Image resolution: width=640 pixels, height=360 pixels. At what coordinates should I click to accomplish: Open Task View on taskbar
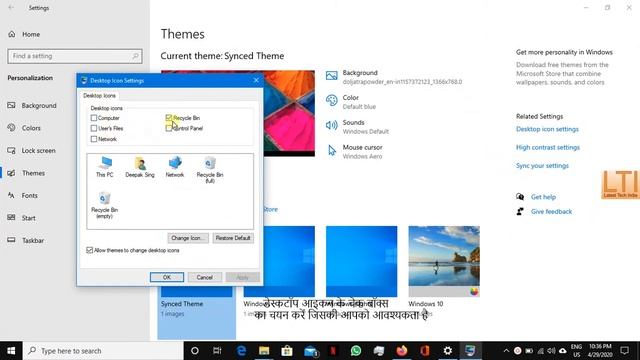217,351
